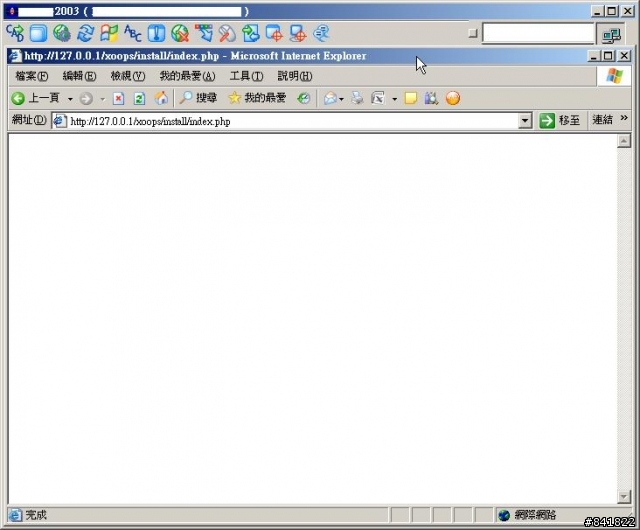Click the blue double-arrow refresh icon in the remote toolbar

86,33
